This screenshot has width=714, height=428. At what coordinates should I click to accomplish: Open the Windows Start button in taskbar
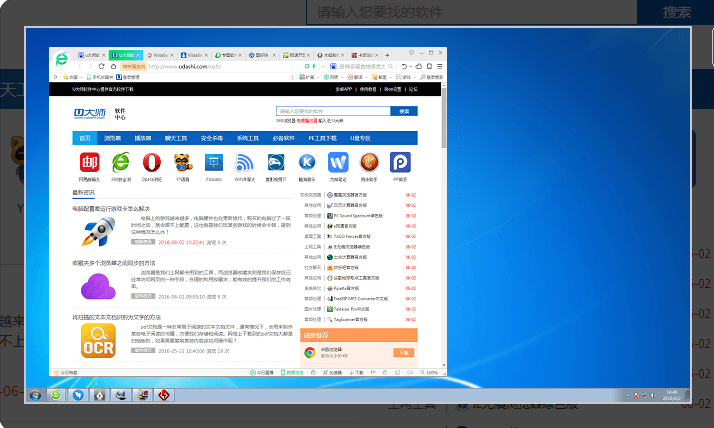[36, 395]
